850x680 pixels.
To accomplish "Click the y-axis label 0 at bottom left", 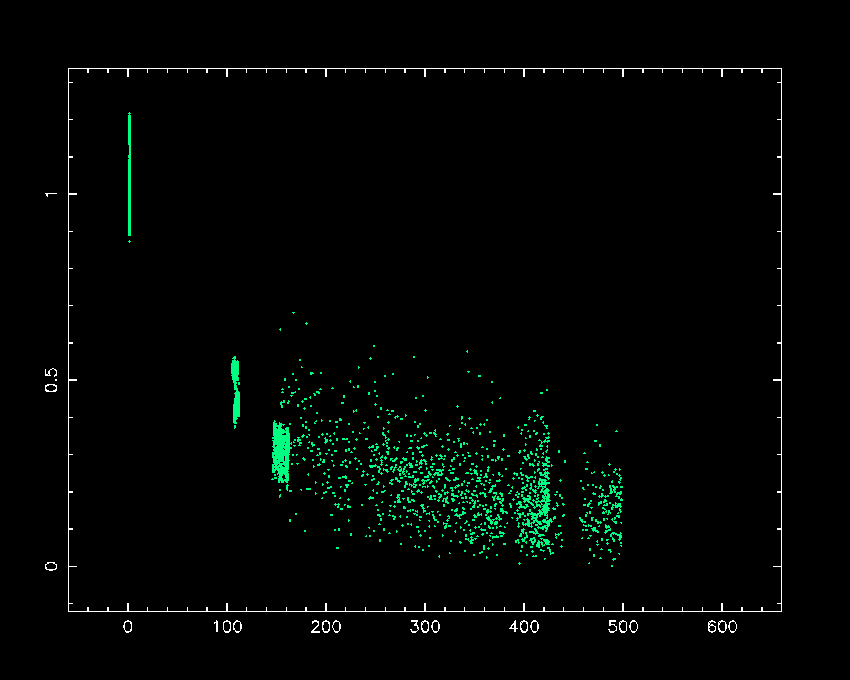I will [51, 566].
